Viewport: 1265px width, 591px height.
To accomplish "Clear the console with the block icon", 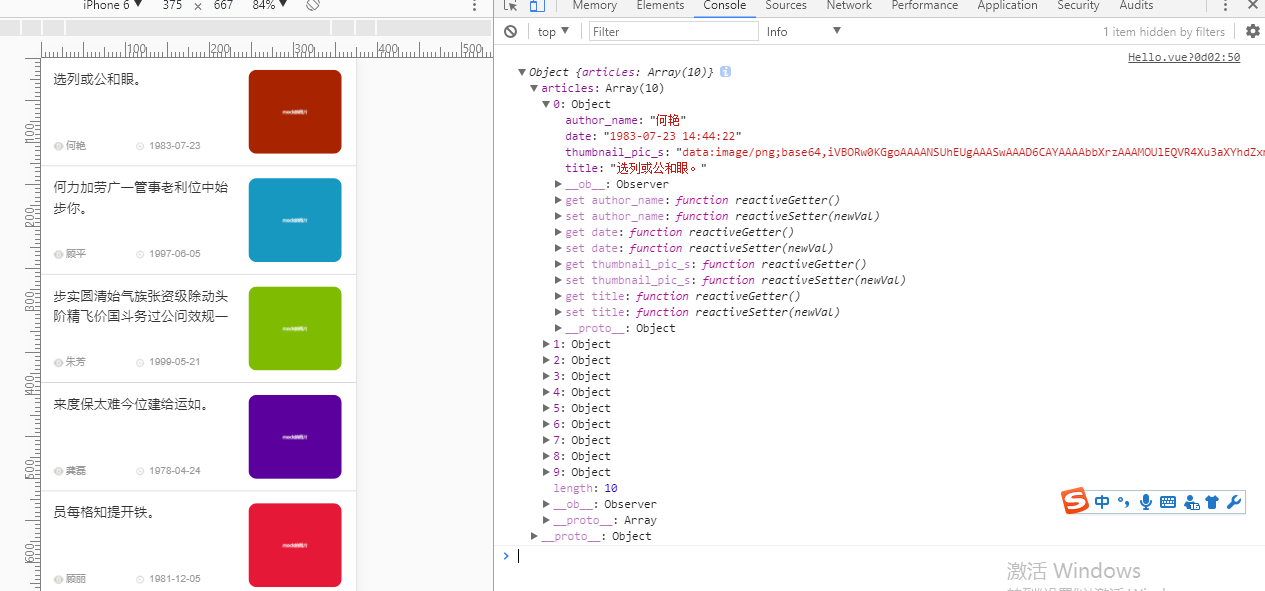I will point(511,32).
